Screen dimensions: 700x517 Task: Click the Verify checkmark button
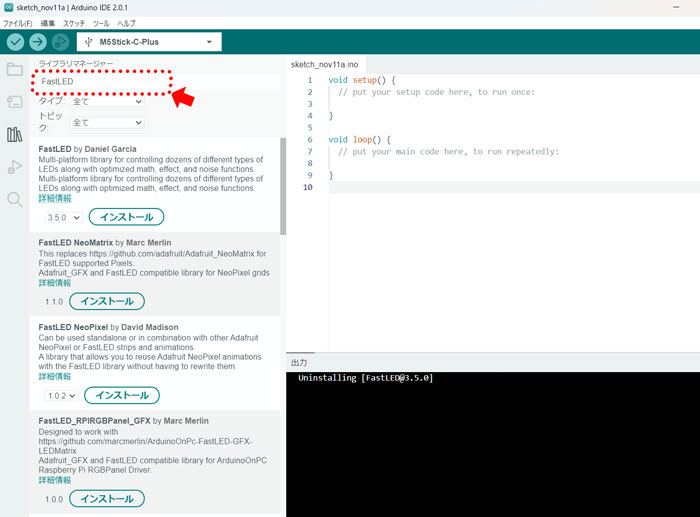click(15, 42)
